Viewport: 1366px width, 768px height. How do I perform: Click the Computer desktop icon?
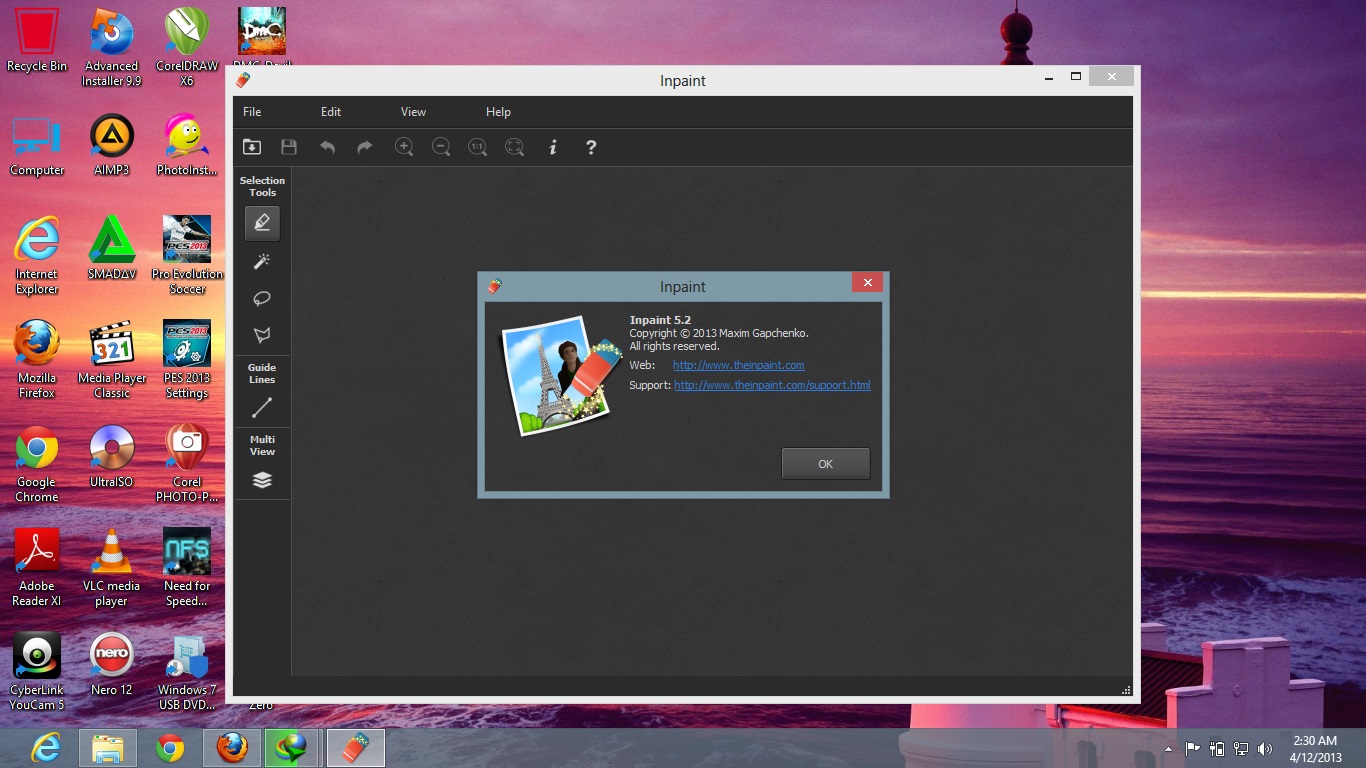coord(37,145)
